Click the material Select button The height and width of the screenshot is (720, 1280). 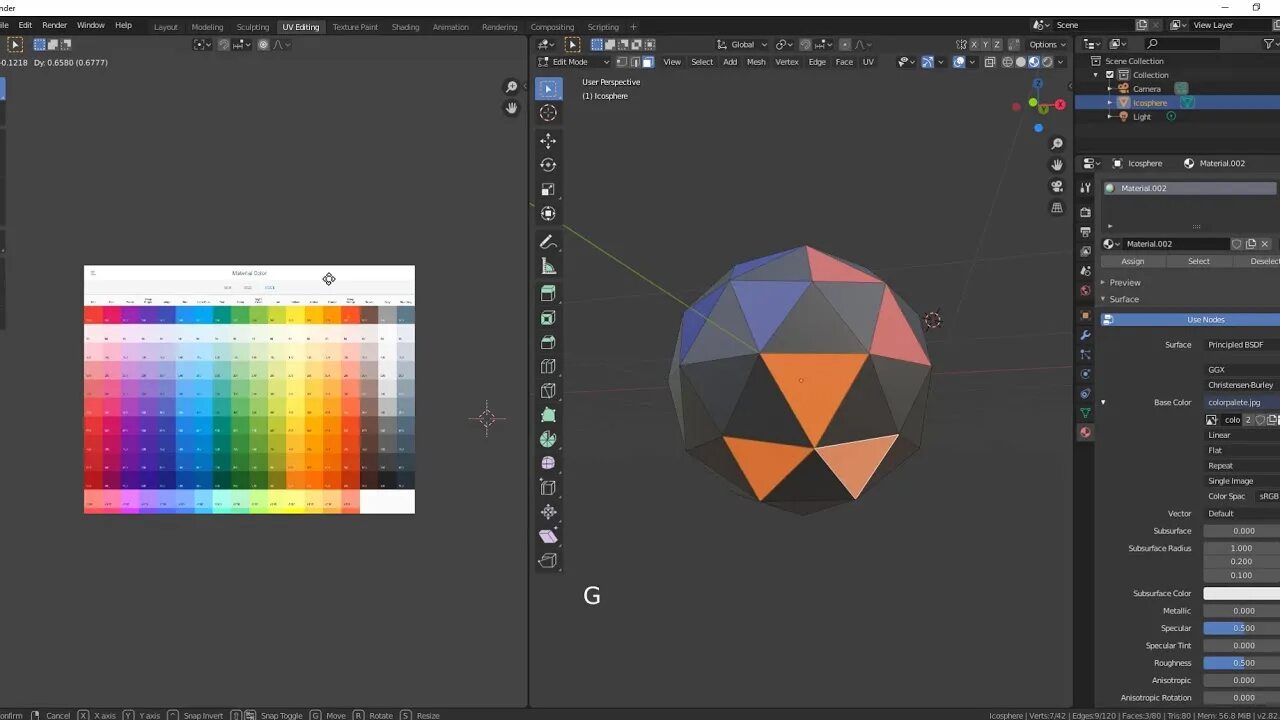click(x=1199, y=261)
